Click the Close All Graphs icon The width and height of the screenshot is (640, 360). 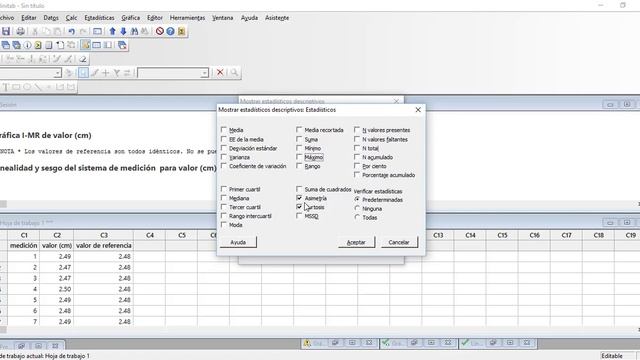click(122, 45)
